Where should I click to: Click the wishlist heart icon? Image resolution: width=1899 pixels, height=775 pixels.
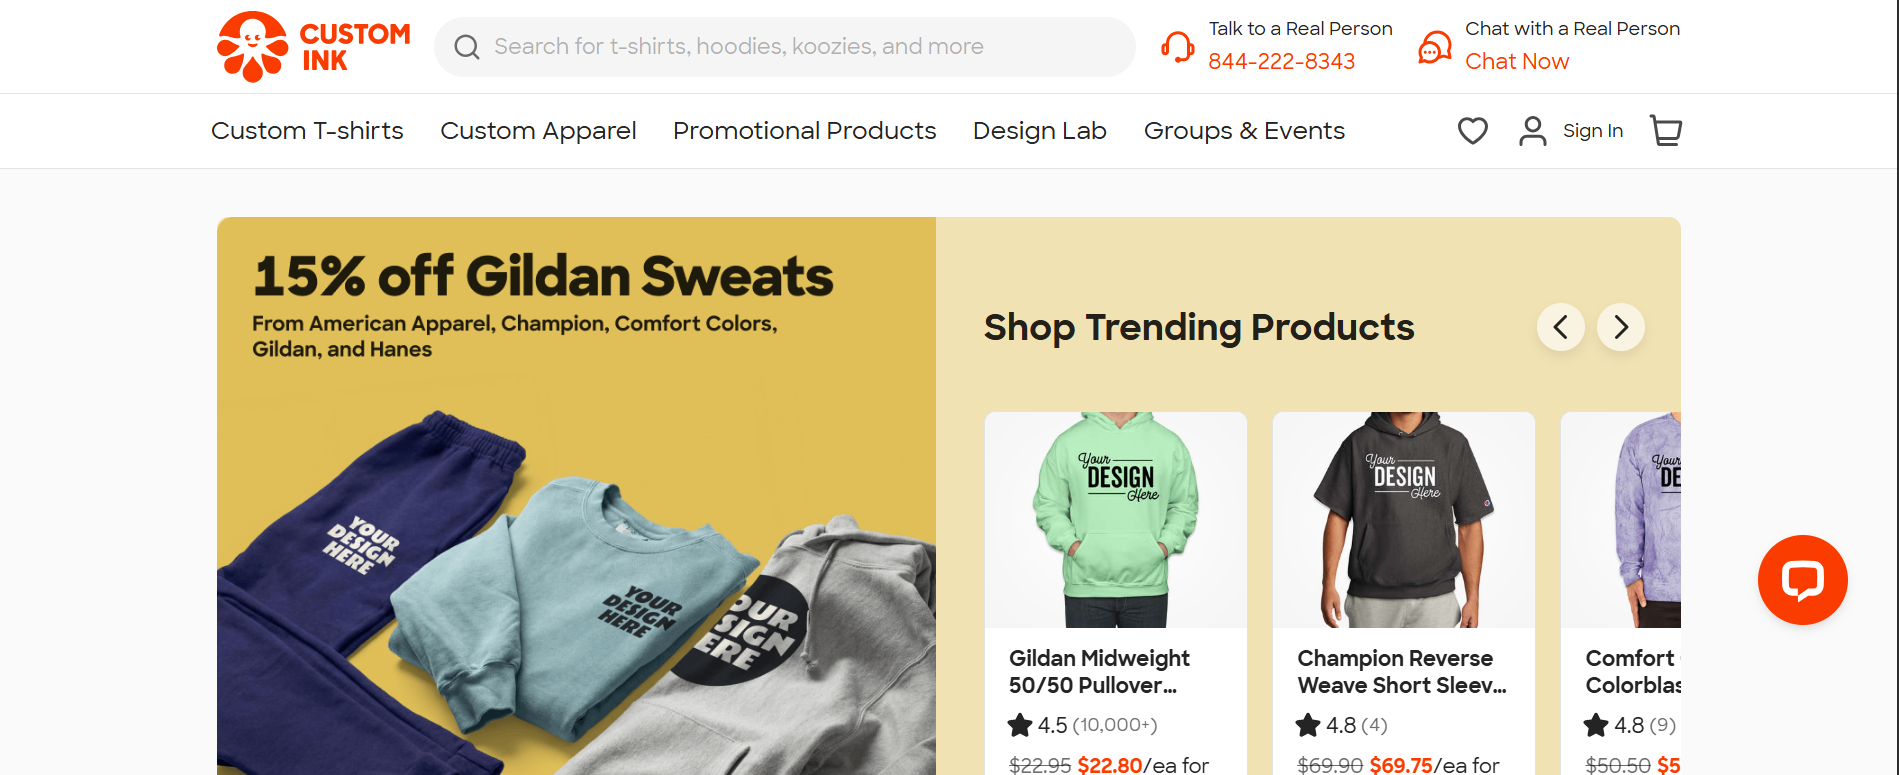click(1472, 130)
